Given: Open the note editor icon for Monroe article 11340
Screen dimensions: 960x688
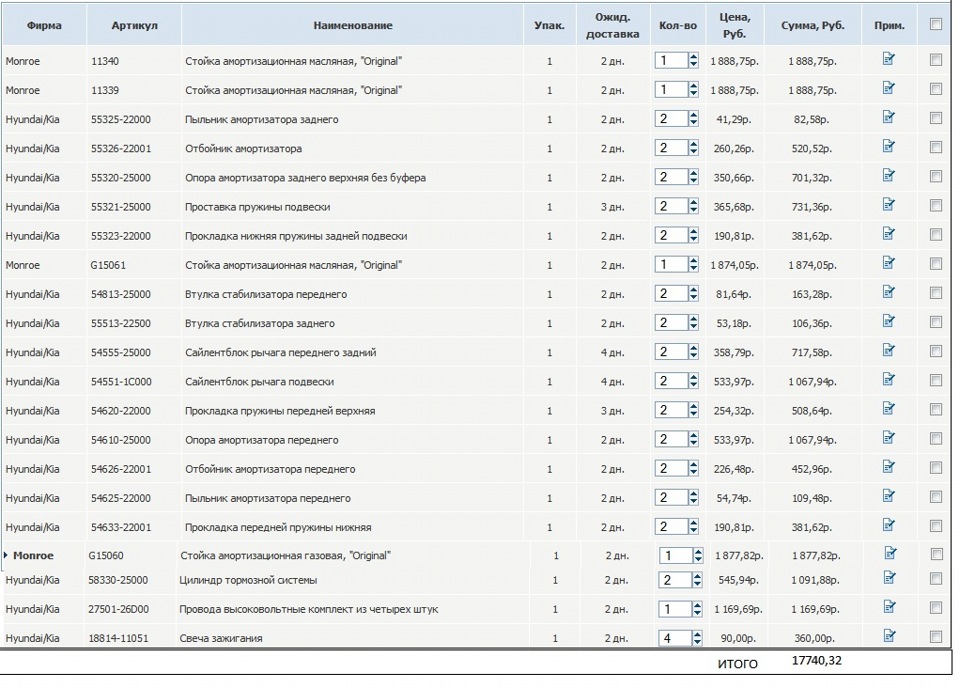Looking at the screenshot, I should [x=889, y=60].
